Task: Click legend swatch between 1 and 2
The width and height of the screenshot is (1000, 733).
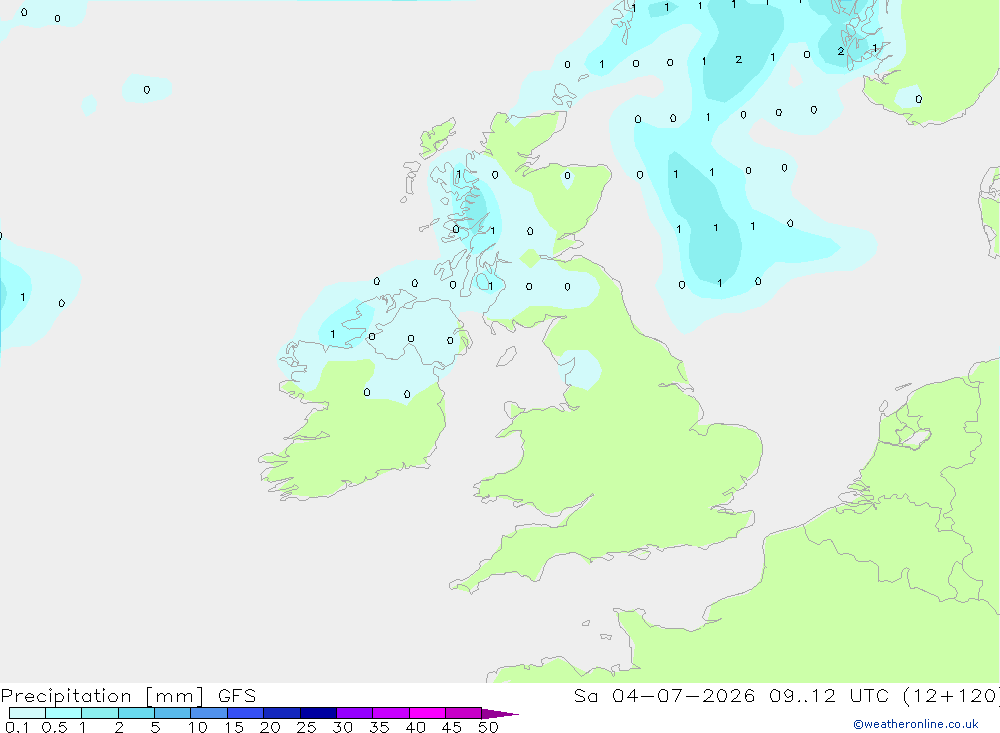Action: [100, 713]
